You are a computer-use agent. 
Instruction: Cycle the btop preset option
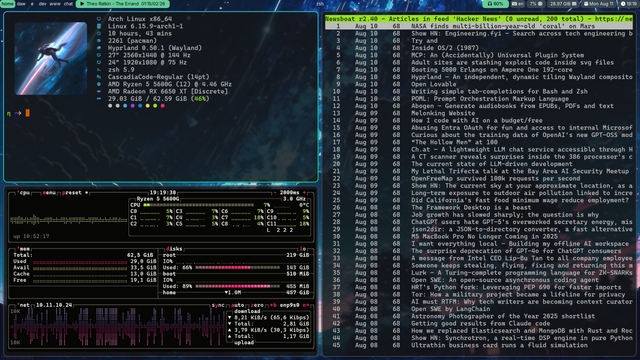72,193
